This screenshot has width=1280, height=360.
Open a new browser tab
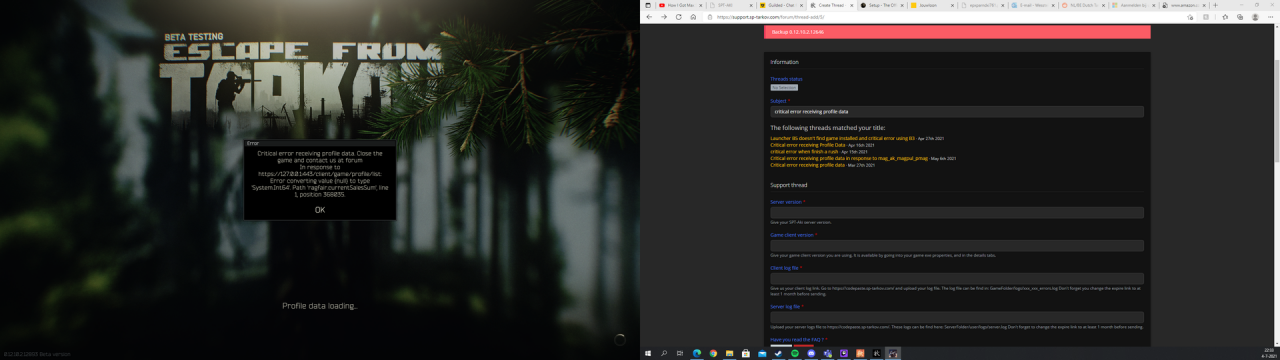click(x=1215, y=5)
